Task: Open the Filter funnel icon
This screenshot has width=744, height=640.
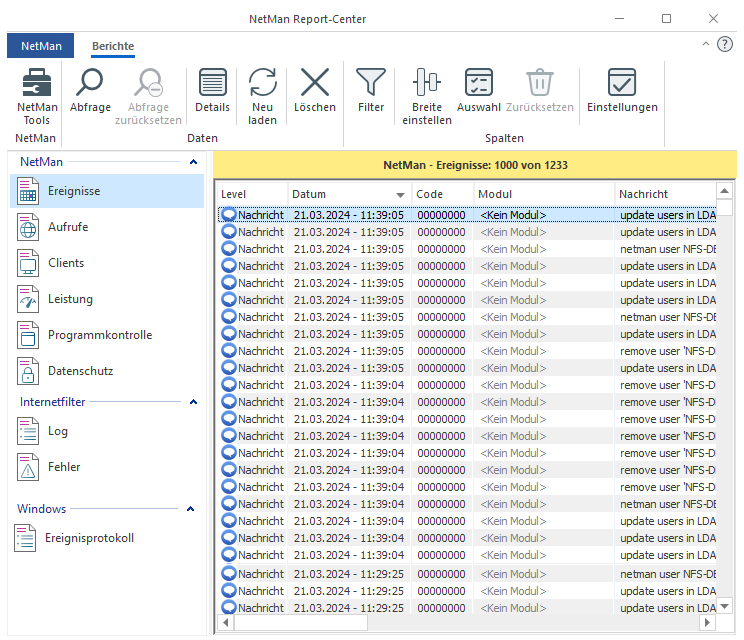Action: tap(370, 84)
